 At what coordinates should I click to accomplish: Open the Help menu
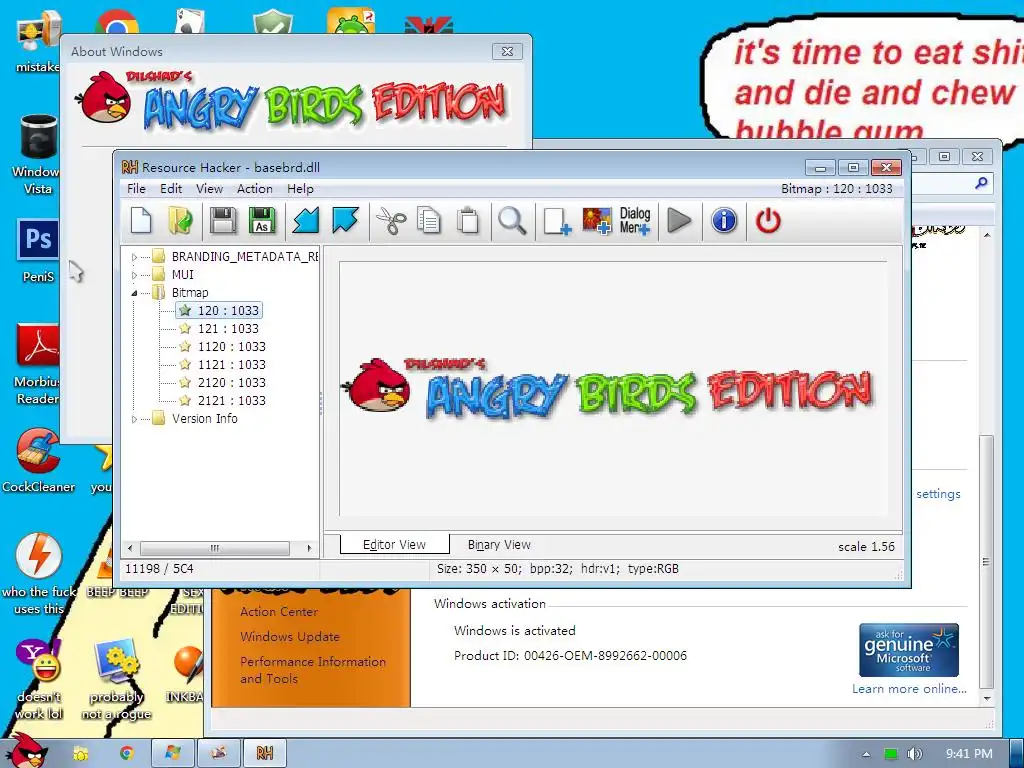coord(300,189)
